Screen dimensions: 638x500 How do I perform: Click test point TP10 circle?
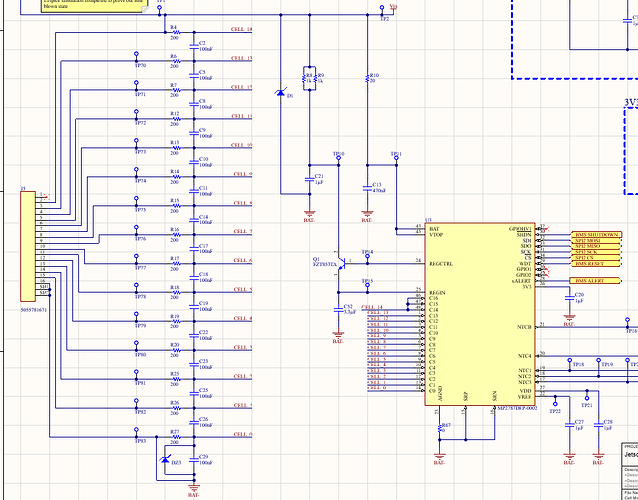[339, 158]
